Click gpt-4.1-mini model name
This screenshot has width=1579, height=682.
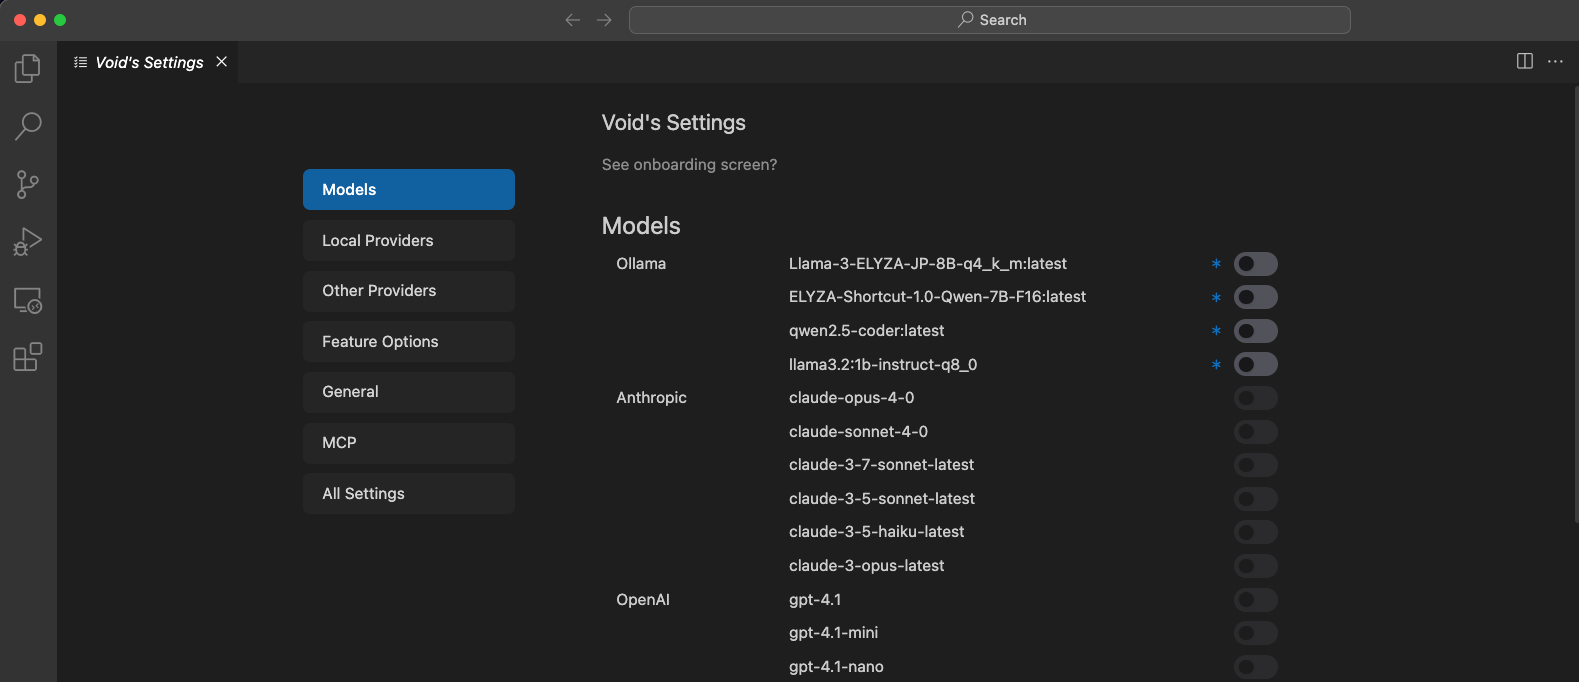(x=833, y=633)
